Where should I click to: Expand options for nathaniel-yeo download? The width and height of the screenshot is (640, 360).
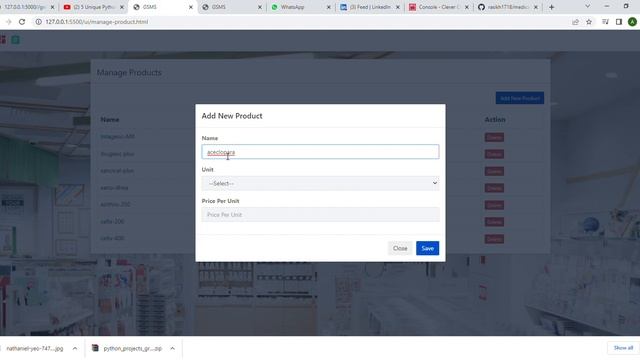(75, 348)
